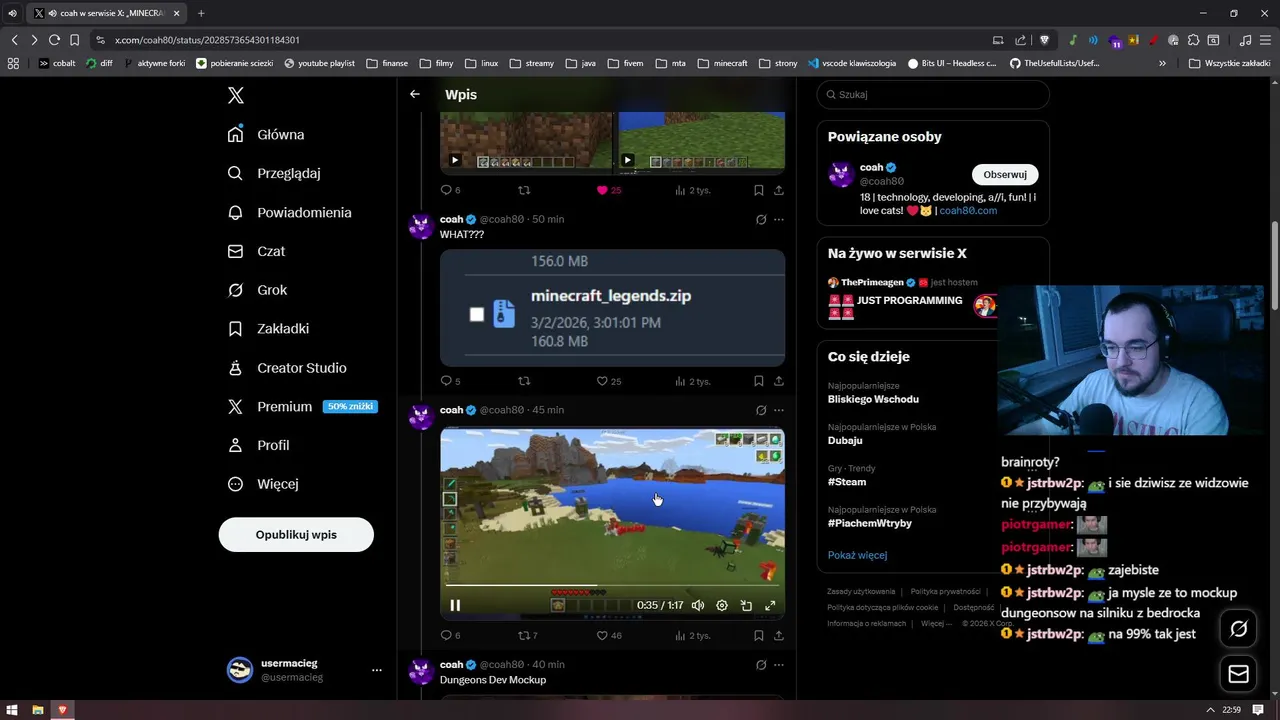The height and width of the screenshot is (720, 1280).
Task: Open the finanse bookmarks folder
Action: [387, 63]
